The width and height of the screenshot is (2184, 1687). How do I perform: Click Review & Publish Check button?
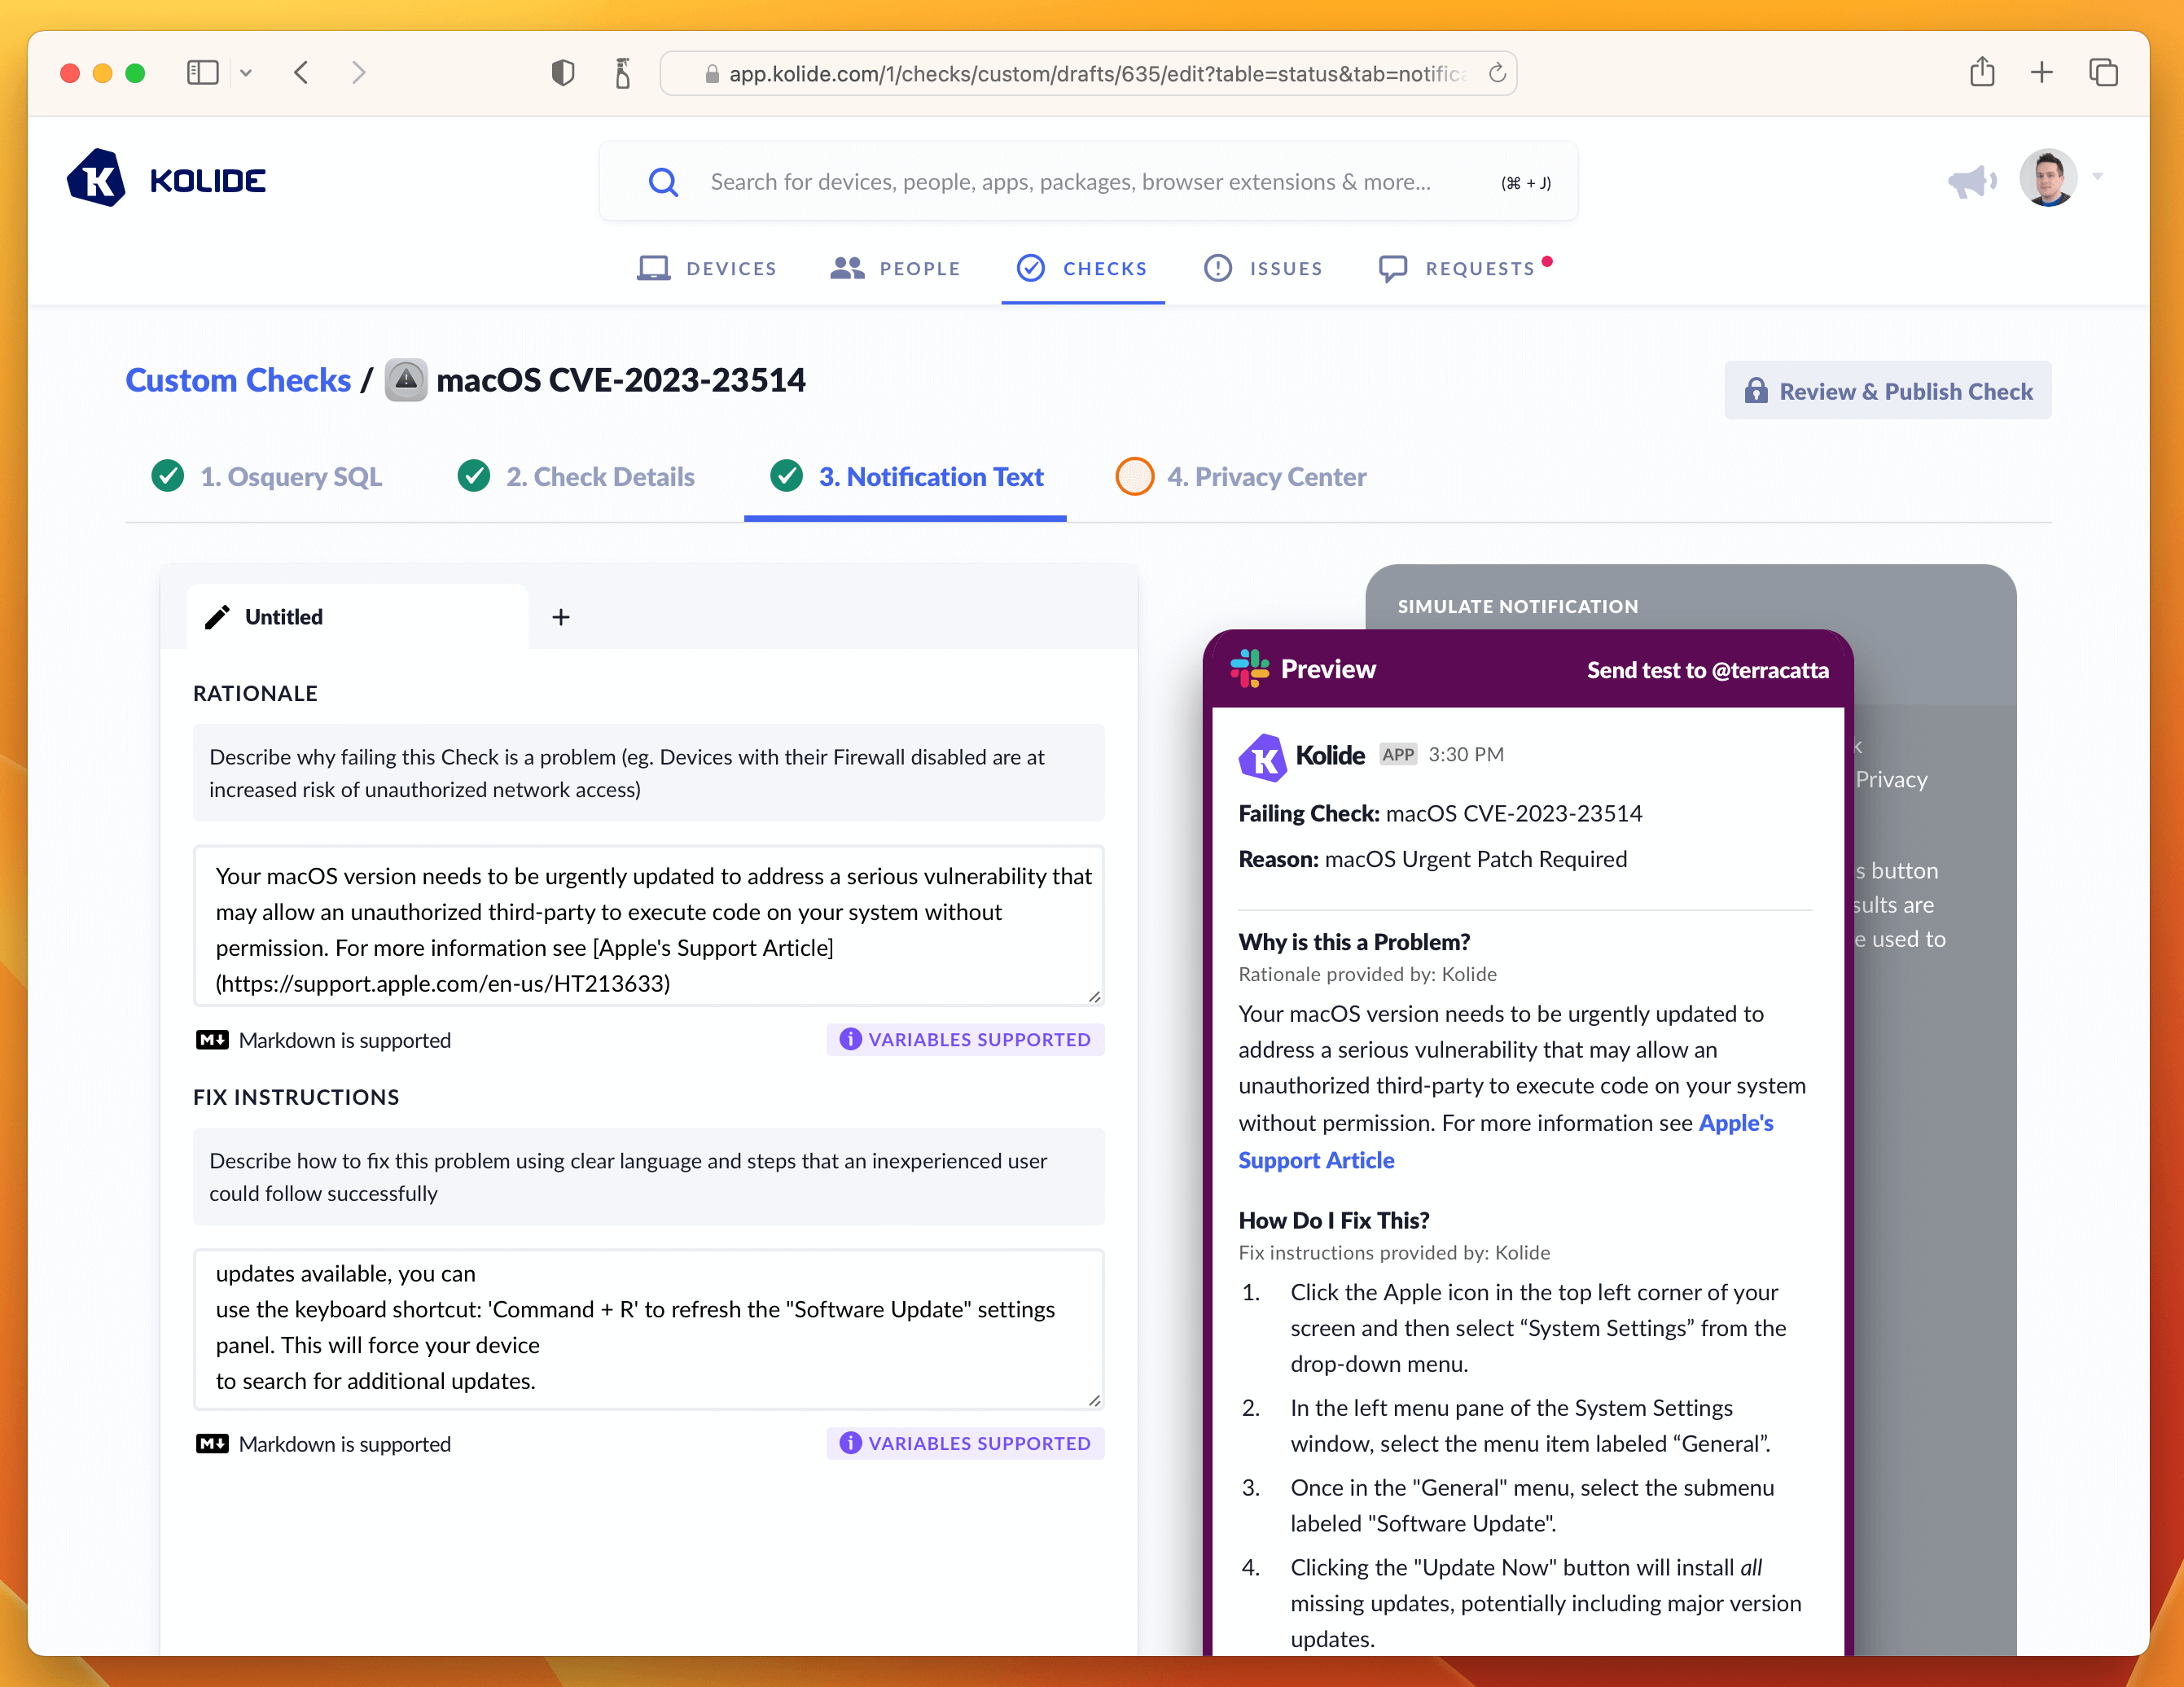1887,391
